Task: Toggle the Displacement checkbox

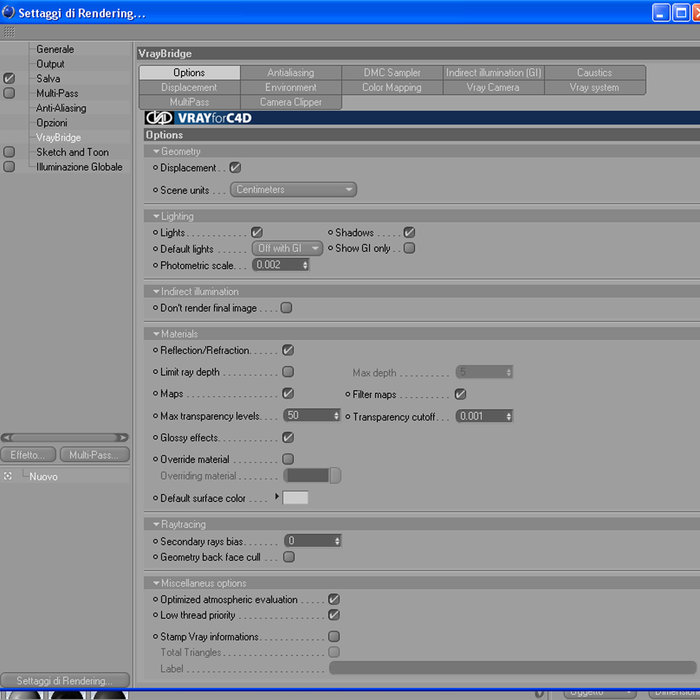Action: (235, 167)
